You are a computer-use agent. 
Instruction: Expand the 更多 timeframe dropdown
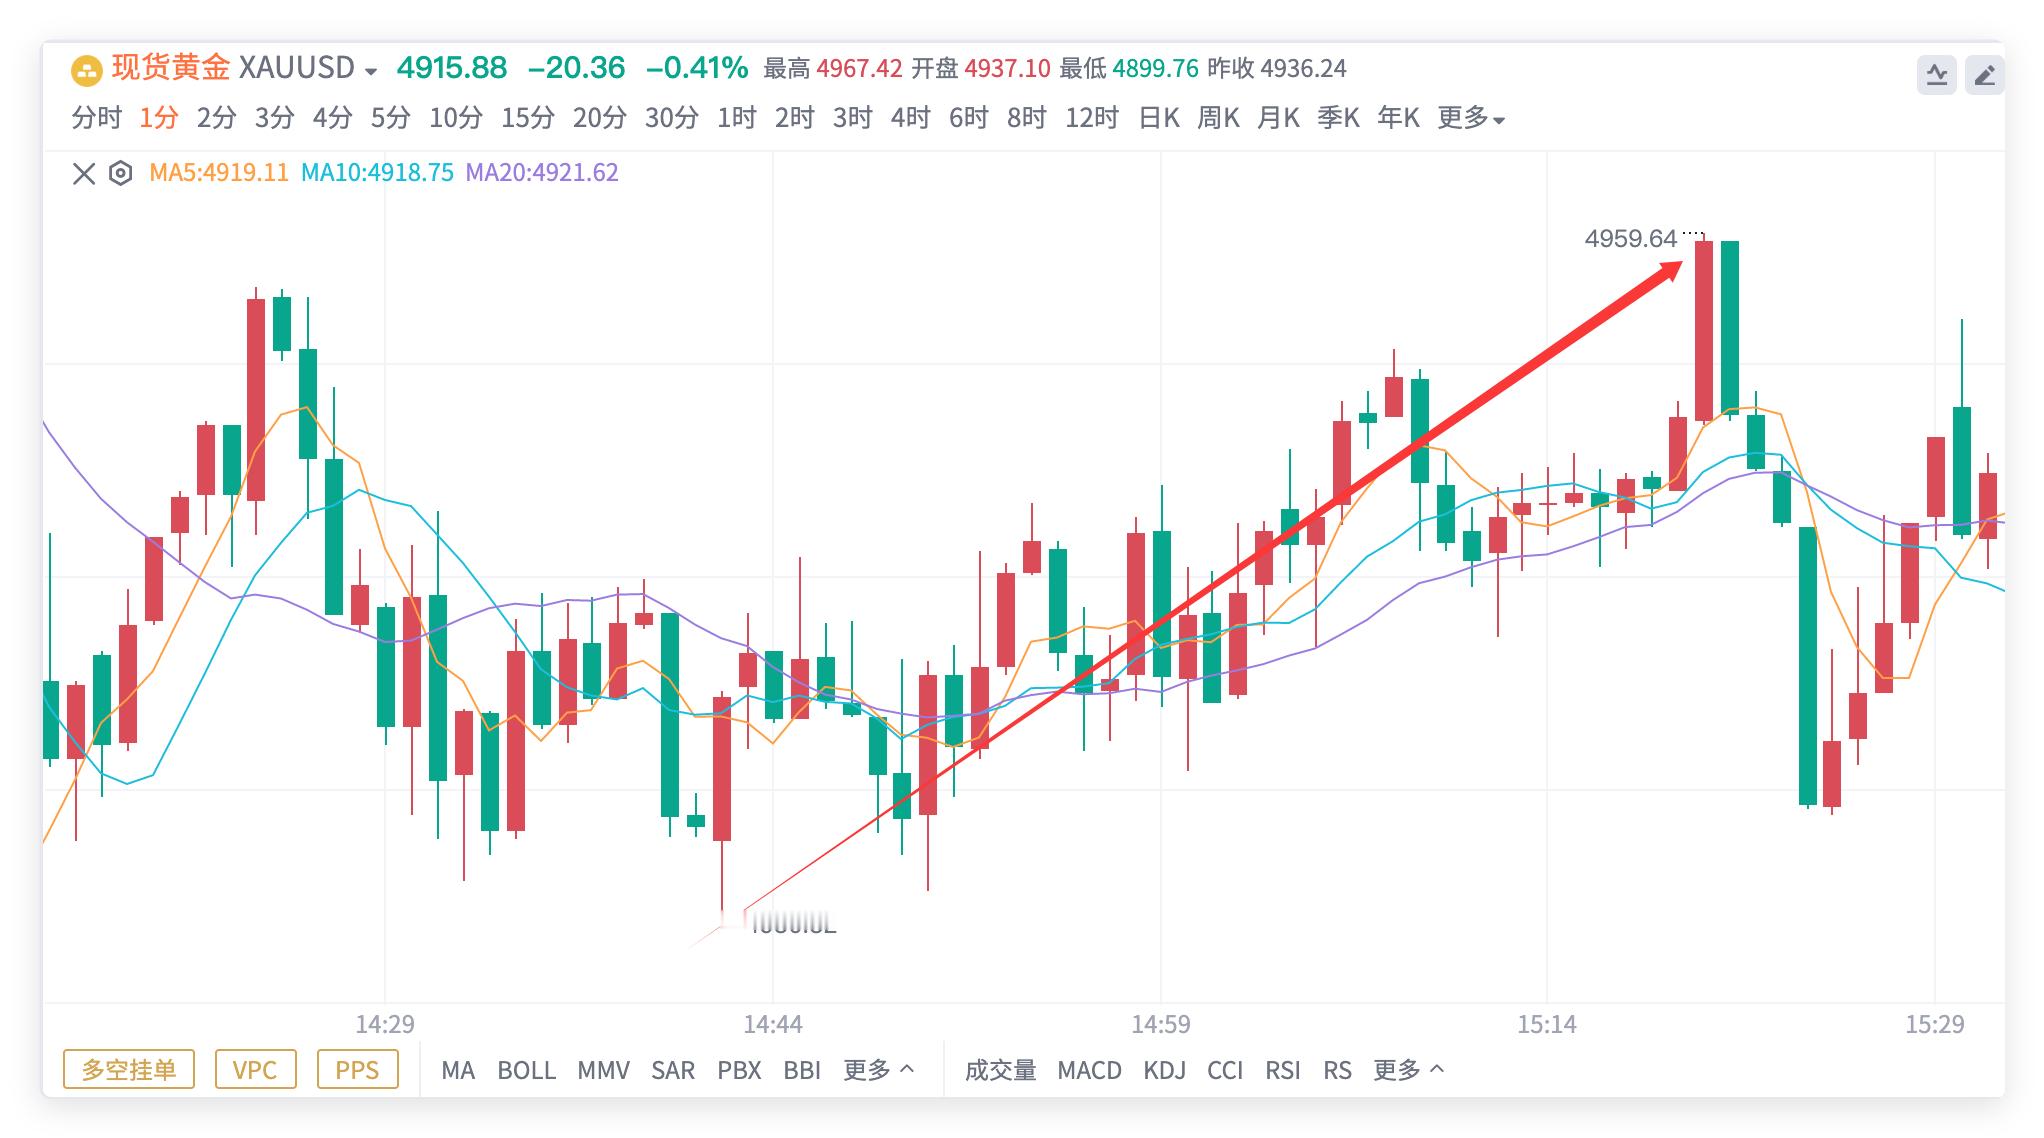[x=1466, y=118]
